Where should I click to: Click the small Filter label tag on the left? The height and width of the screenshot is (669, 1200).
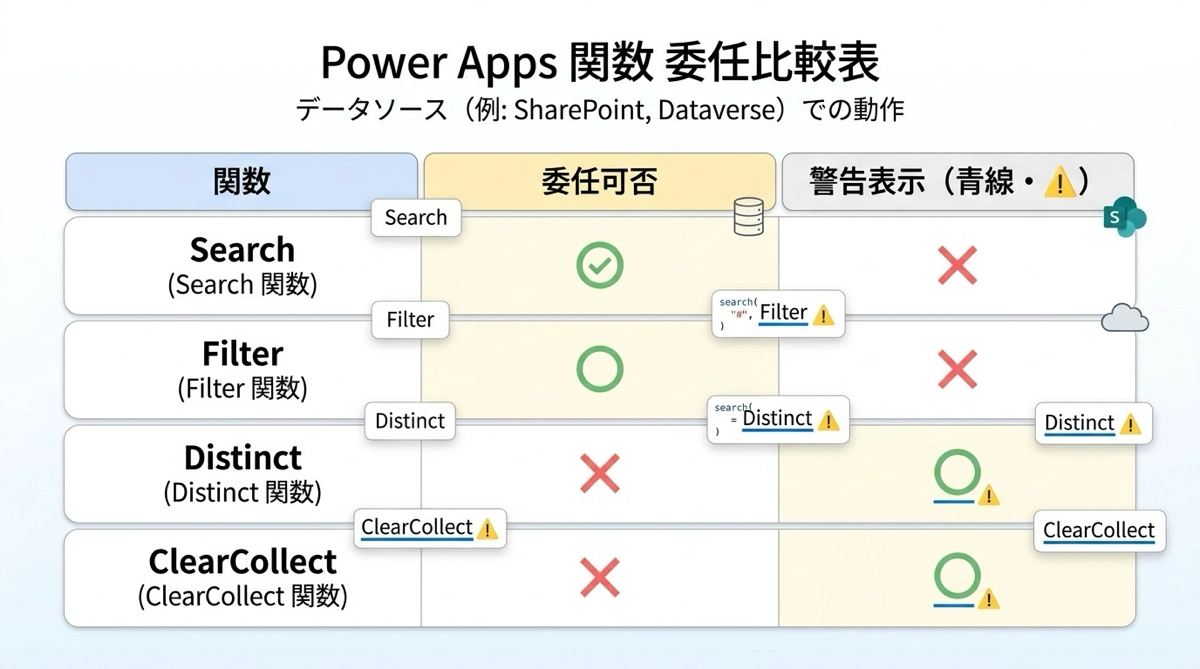410,320
